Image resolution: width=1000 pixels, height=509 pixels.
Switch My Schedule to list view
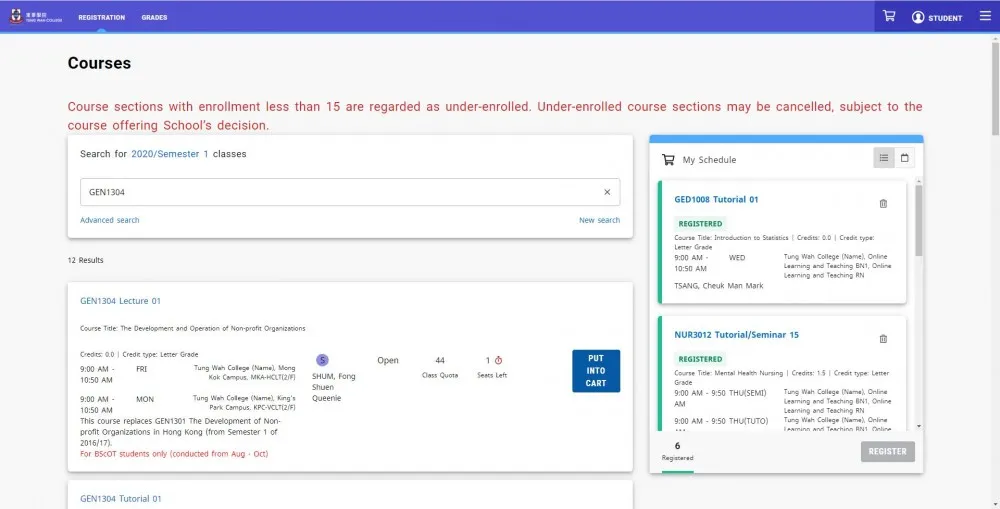(884, 158)
